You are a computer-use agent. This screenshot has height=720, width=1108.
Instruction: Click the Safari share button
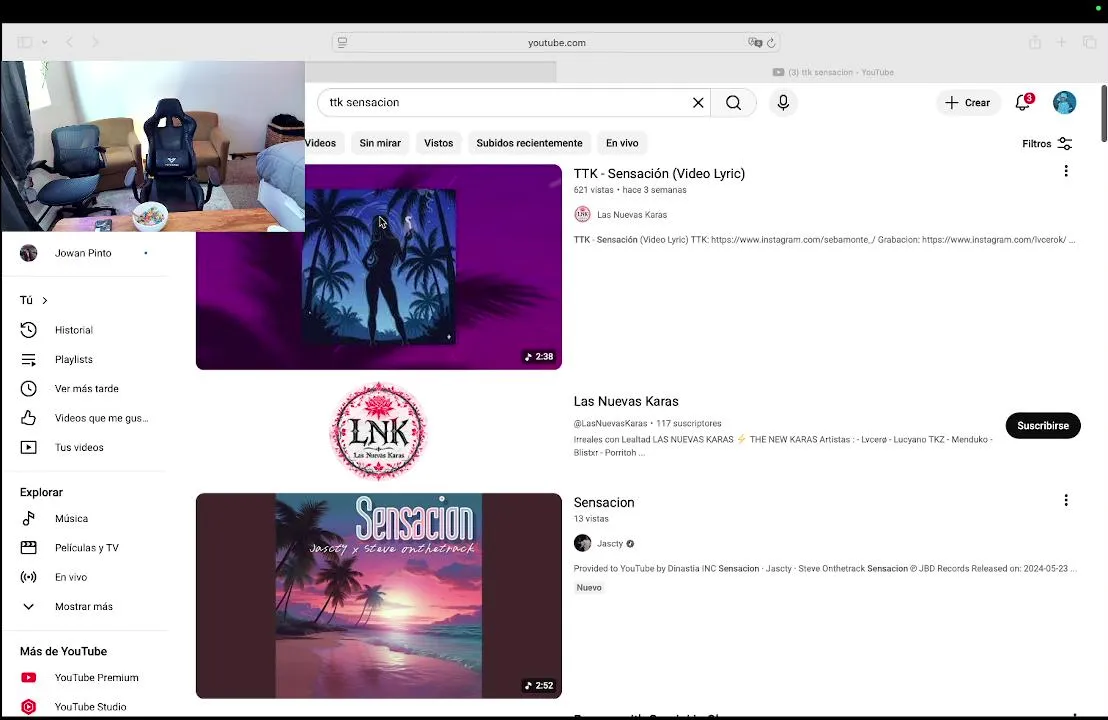click(1035, 42)
